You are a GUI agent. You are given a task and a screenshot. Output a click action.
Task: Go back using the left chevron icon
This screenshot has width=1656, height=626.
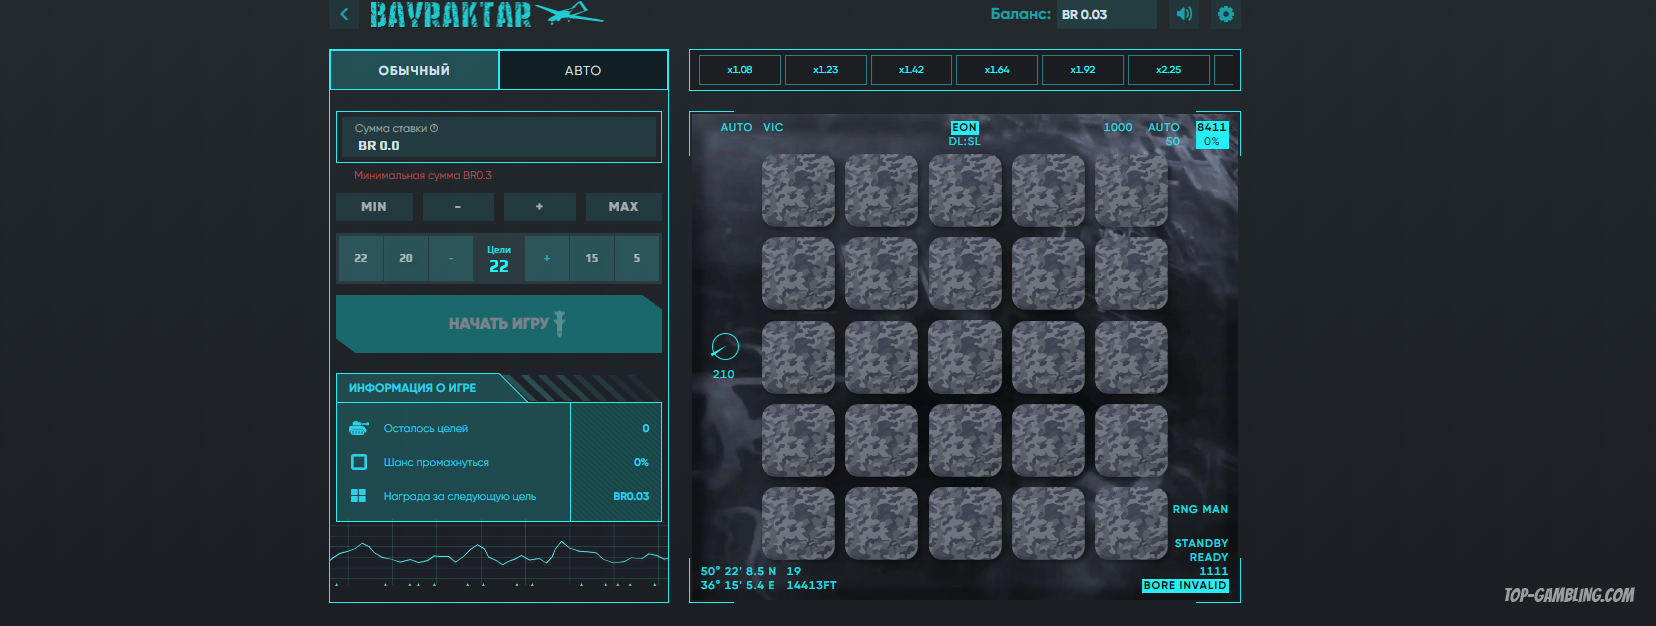click(344, 14)
